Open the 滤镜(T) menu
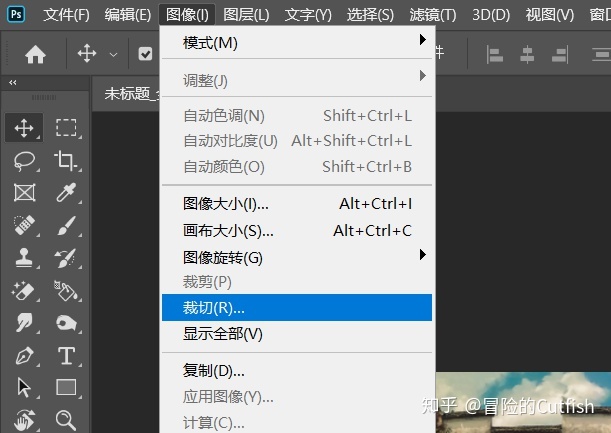This screenshot has width=611, height=433. [433, 15]
